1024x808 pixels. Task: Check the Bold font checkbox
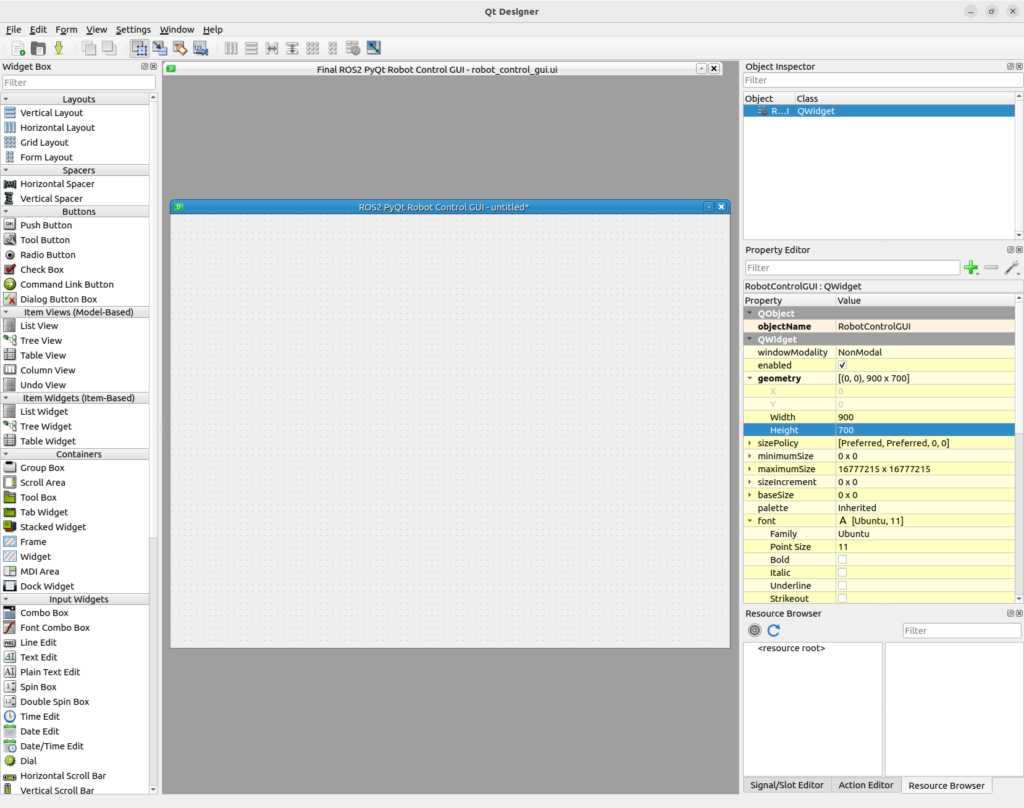(x=842, y=560)
